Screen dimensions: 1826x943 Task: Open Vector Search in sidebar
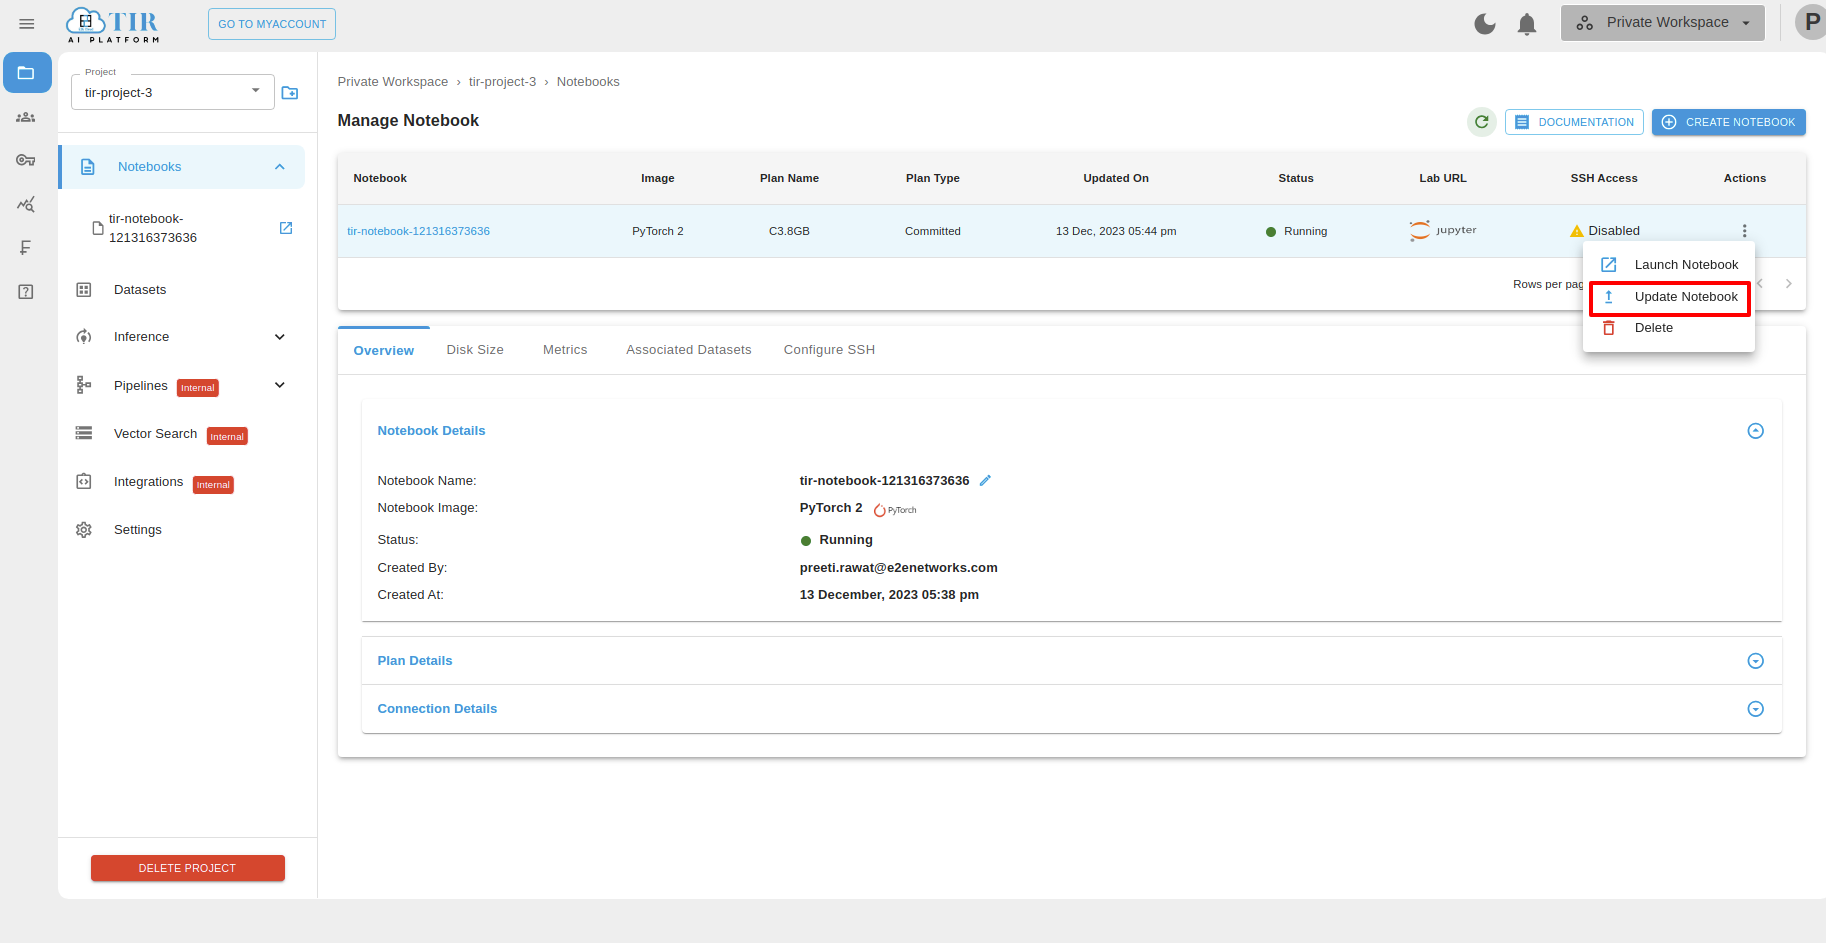point(155,434)
